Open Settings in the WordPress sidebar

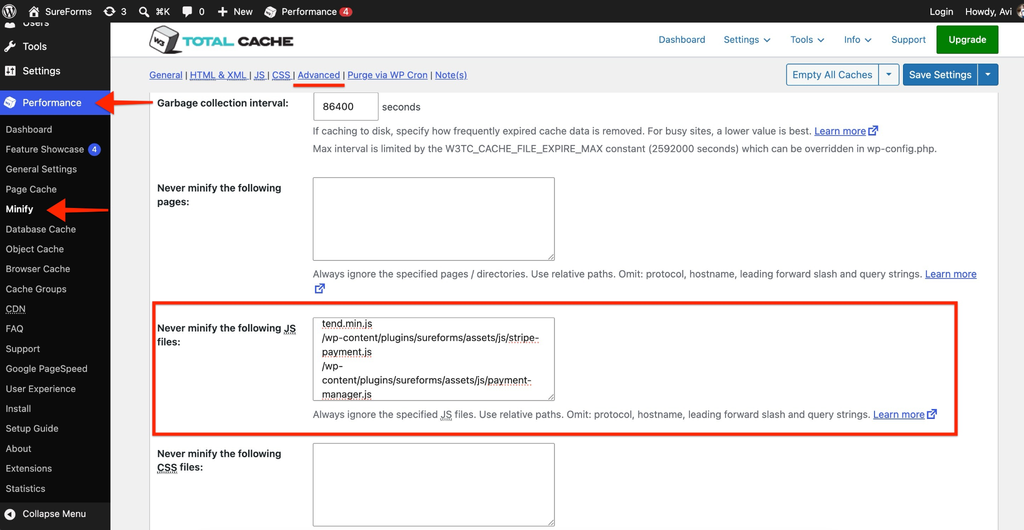pos(41,70)
